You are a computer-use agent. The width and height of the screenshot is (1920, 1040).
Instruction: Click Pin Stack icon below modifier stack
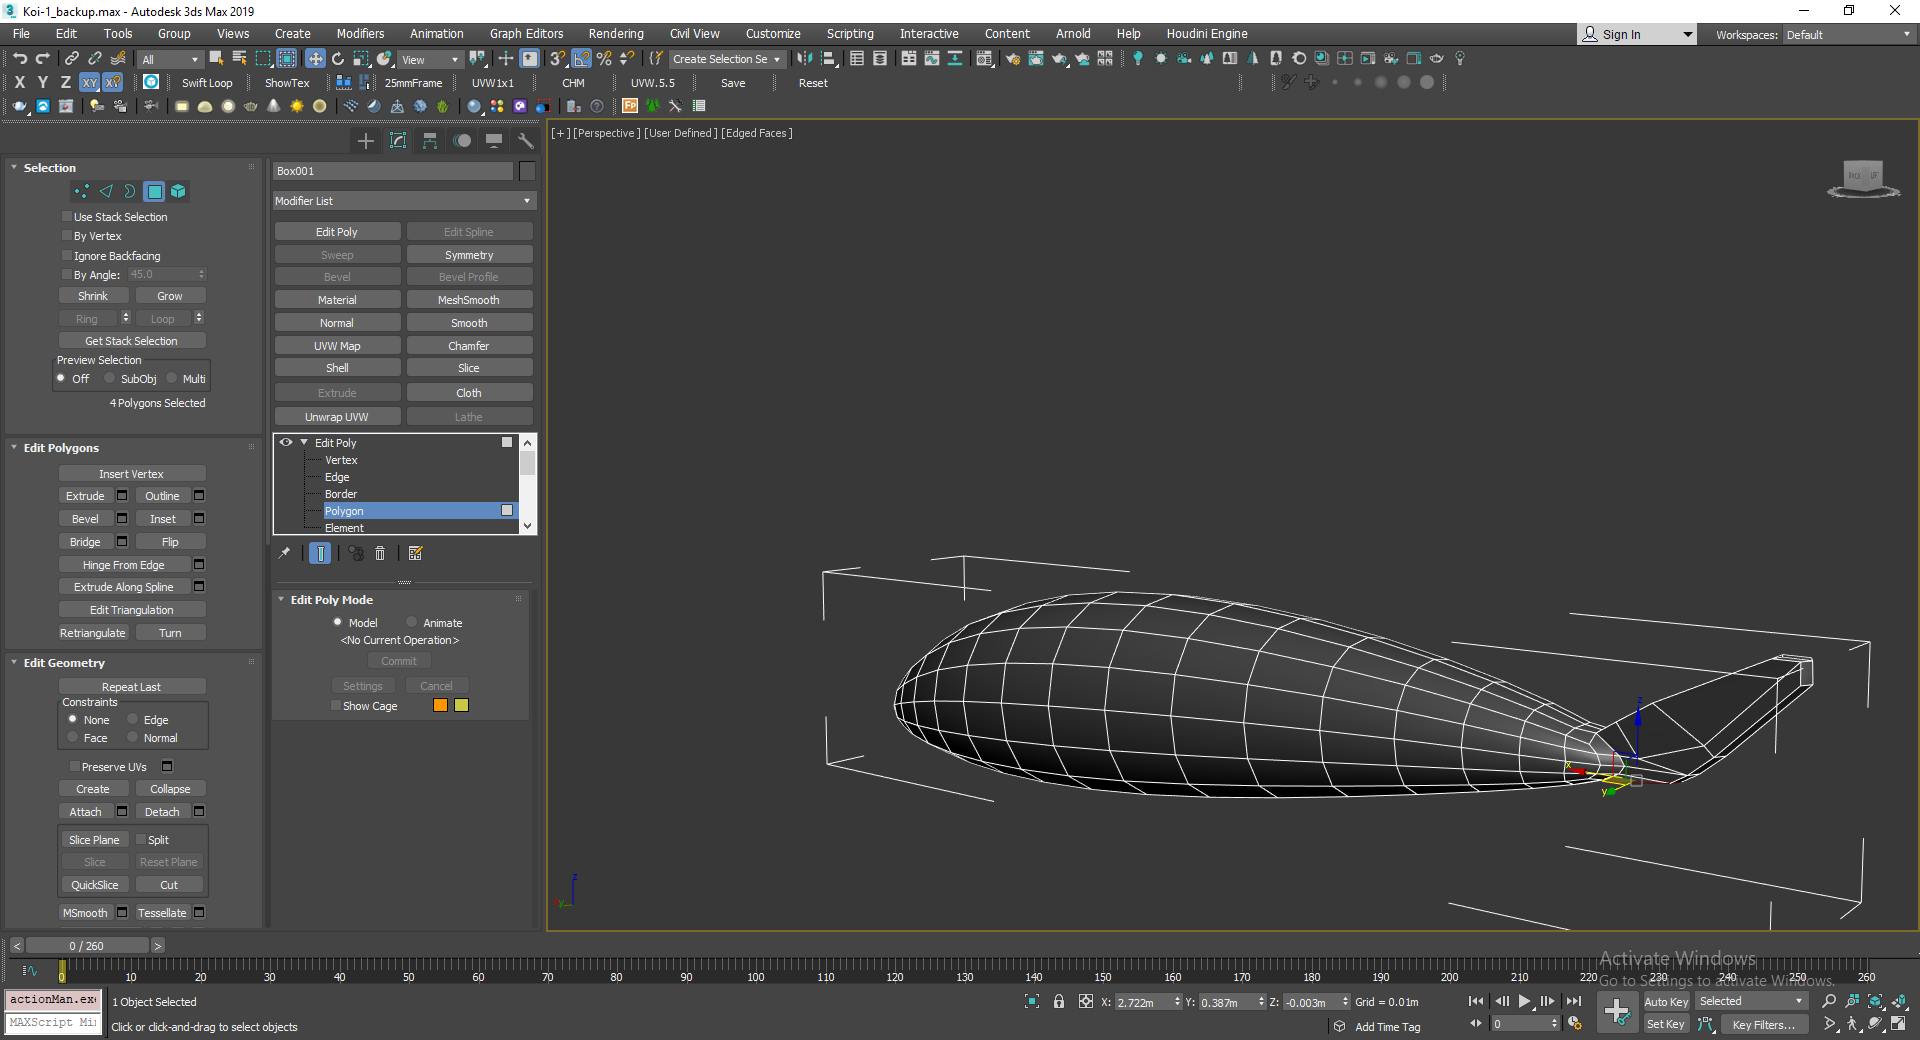point(284,553)
